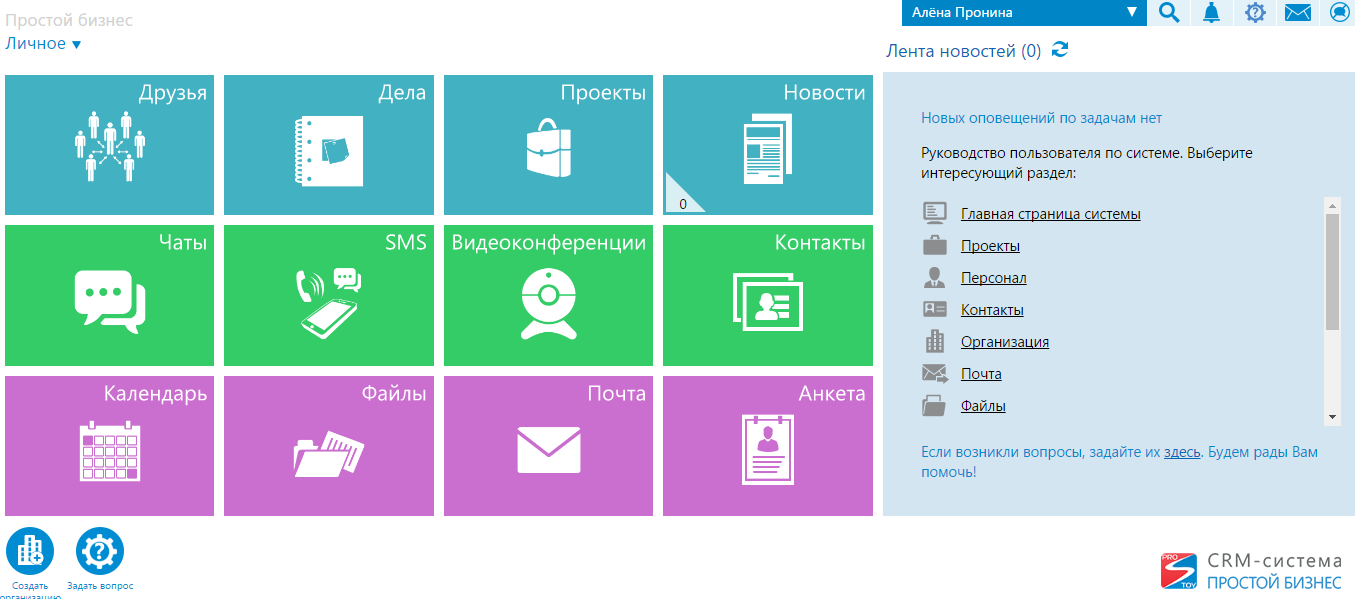1355x599 pixels.
Task: Click the person icon beside Персонал link
Action: click(934, 277)
